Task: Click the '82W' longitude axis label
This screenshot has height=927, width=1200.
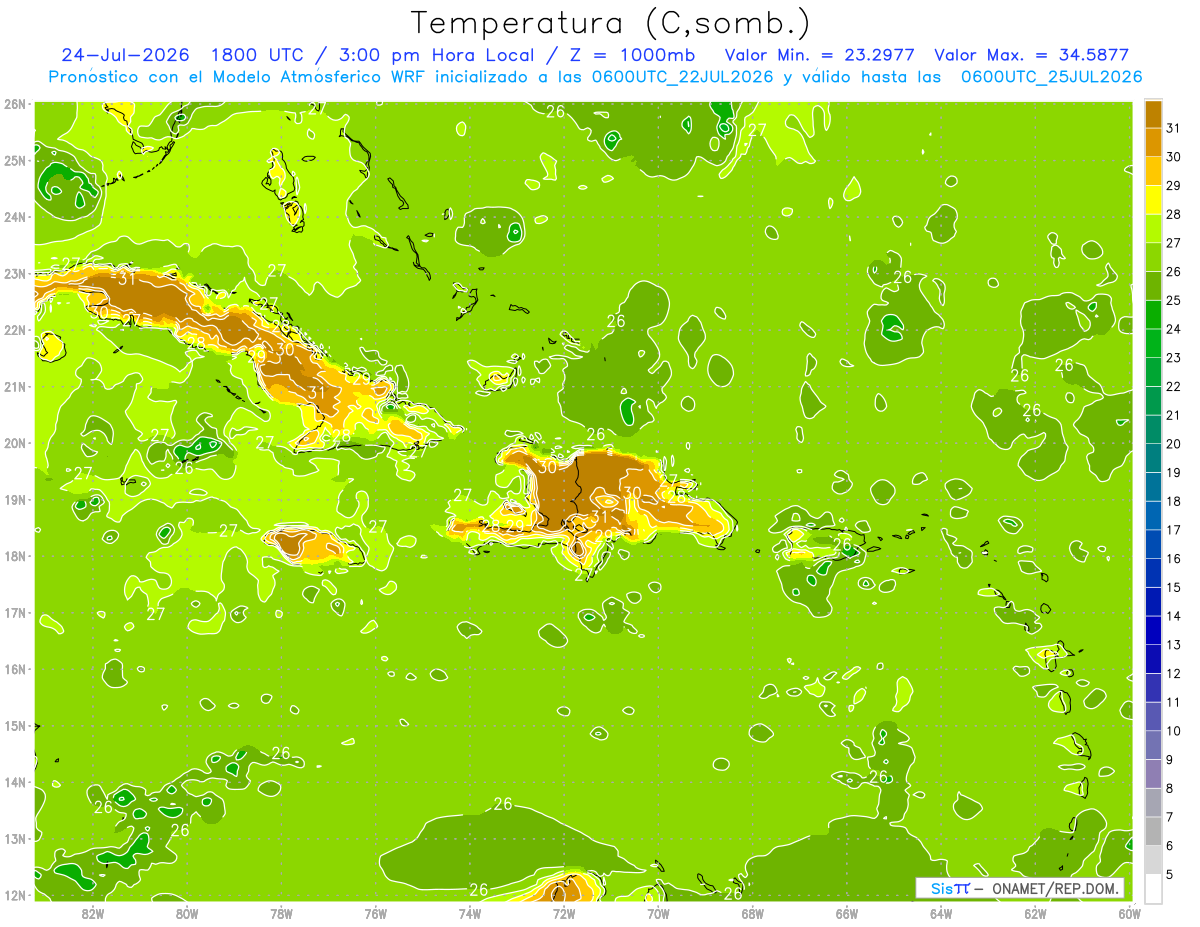Action: coord(92,912)
